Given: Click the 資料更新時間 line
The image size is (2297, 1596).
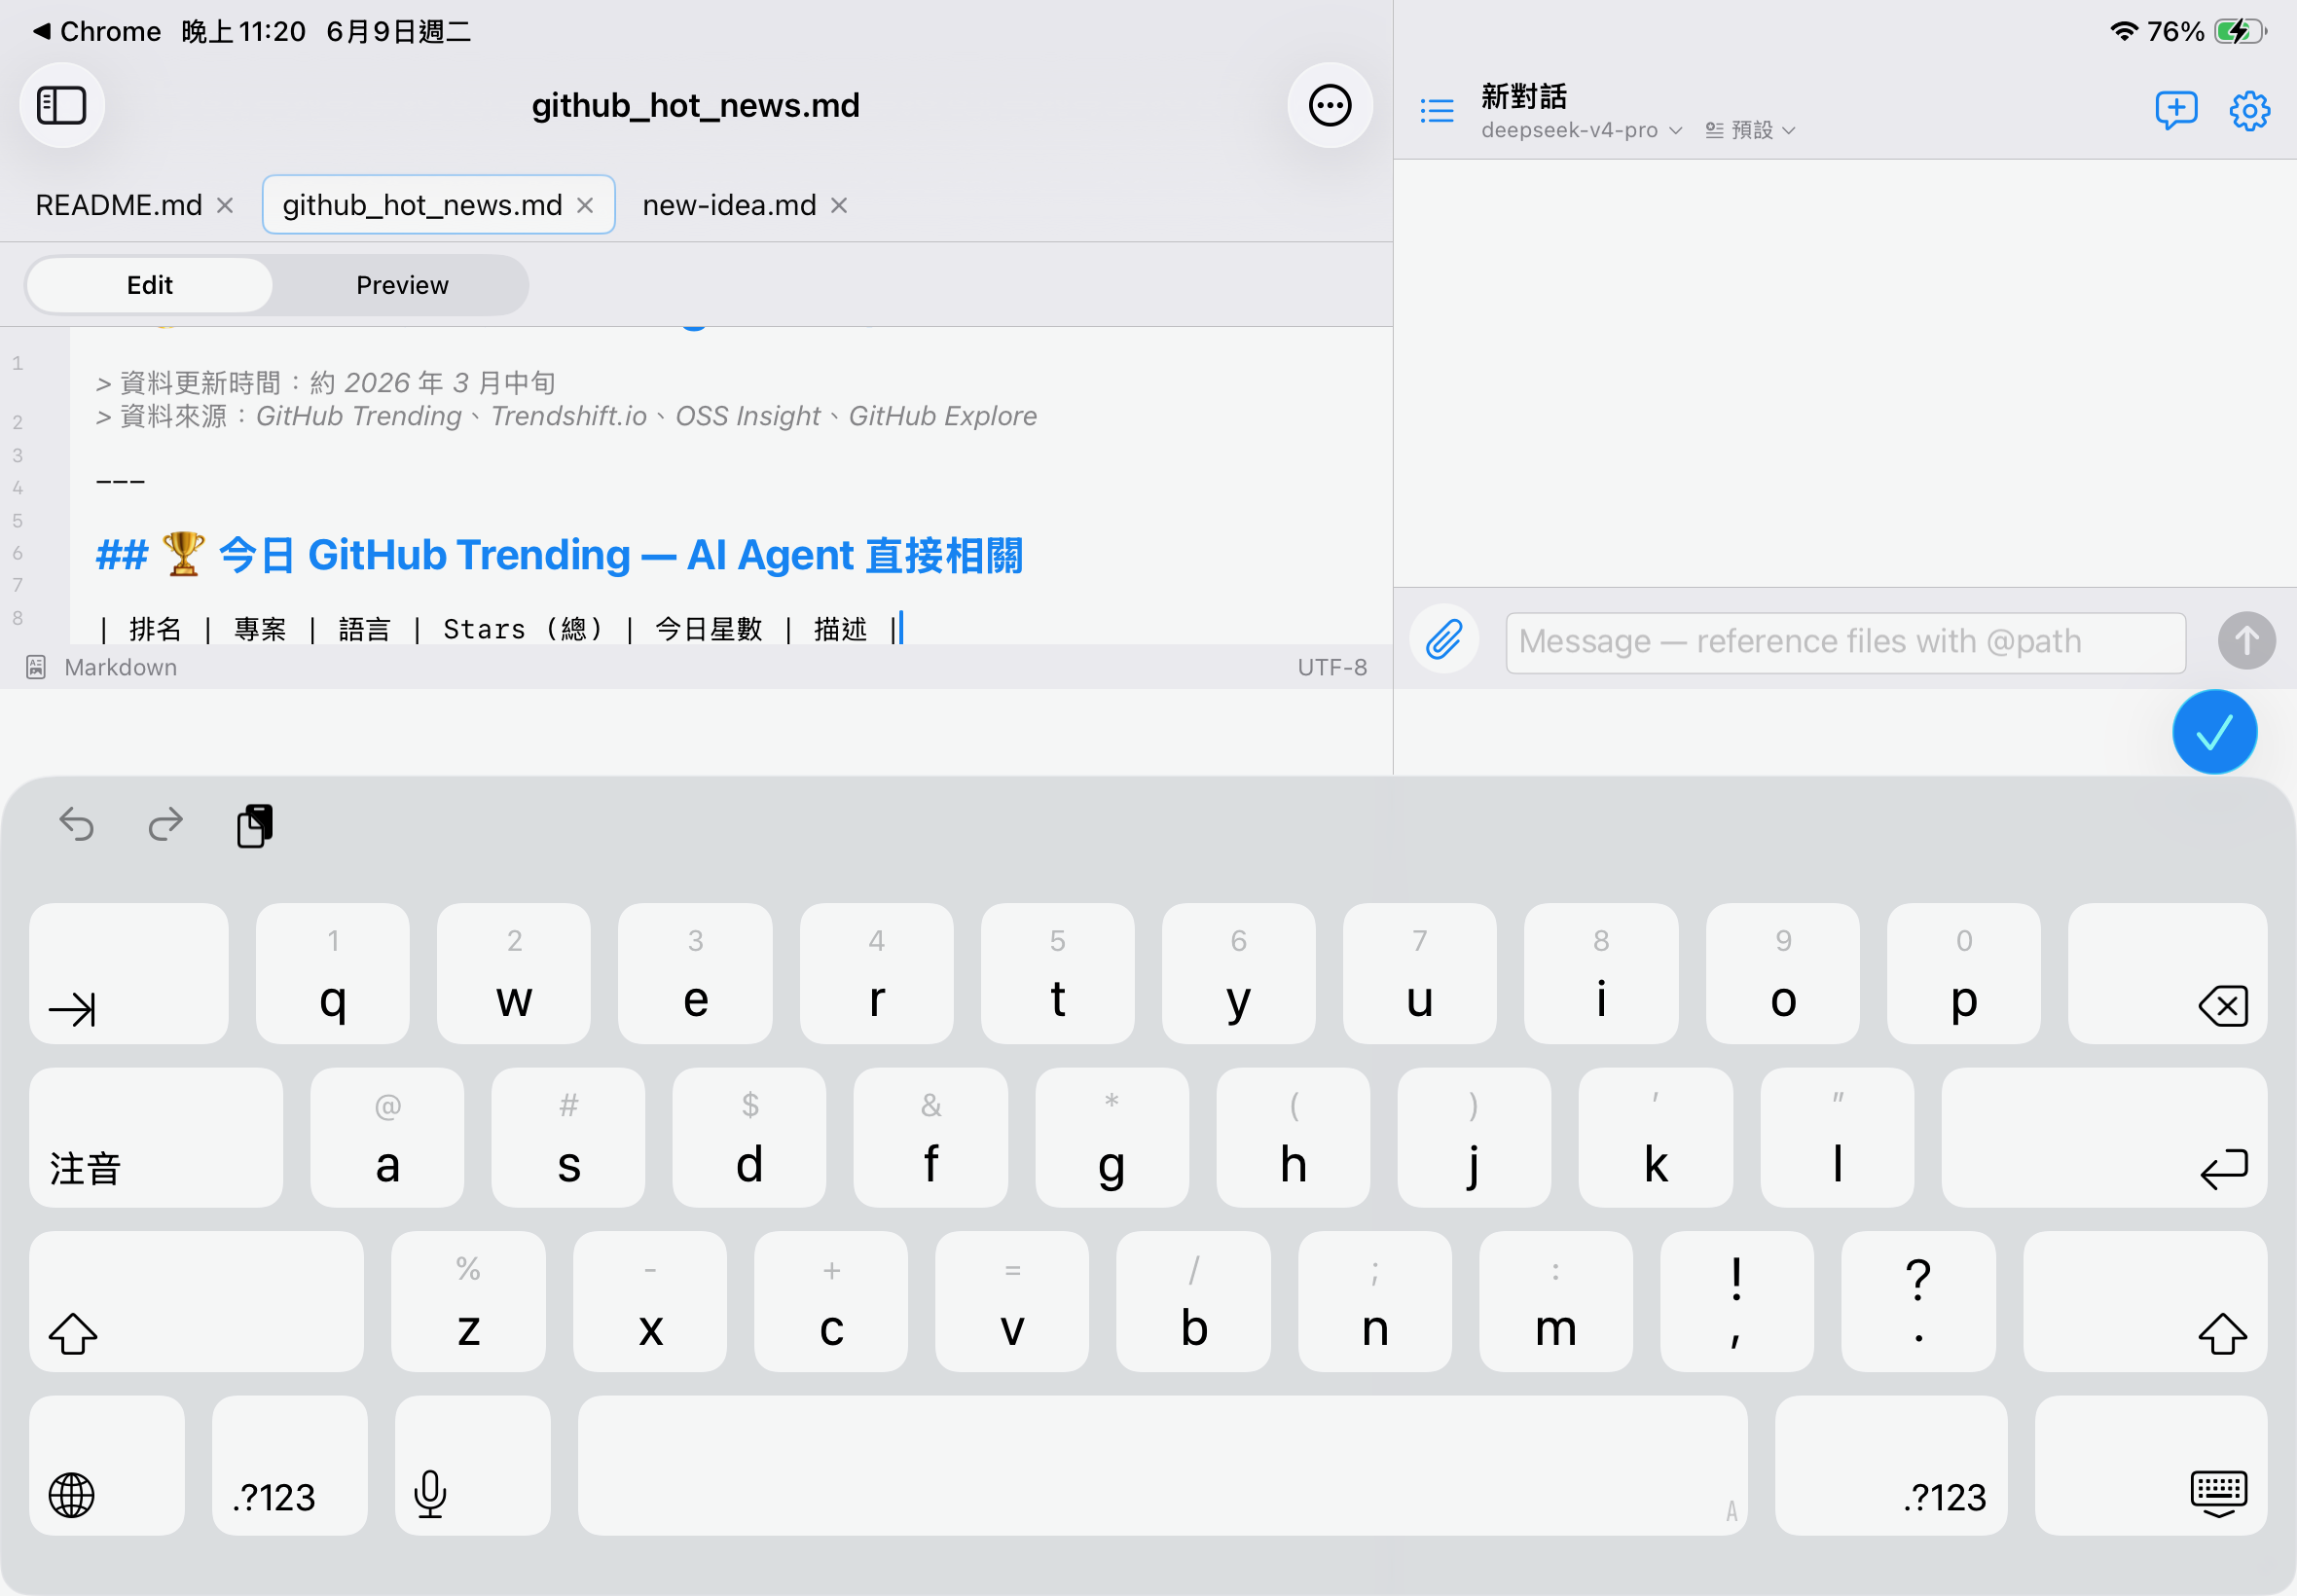Looking at the screenshot, I should click(325, 383).
